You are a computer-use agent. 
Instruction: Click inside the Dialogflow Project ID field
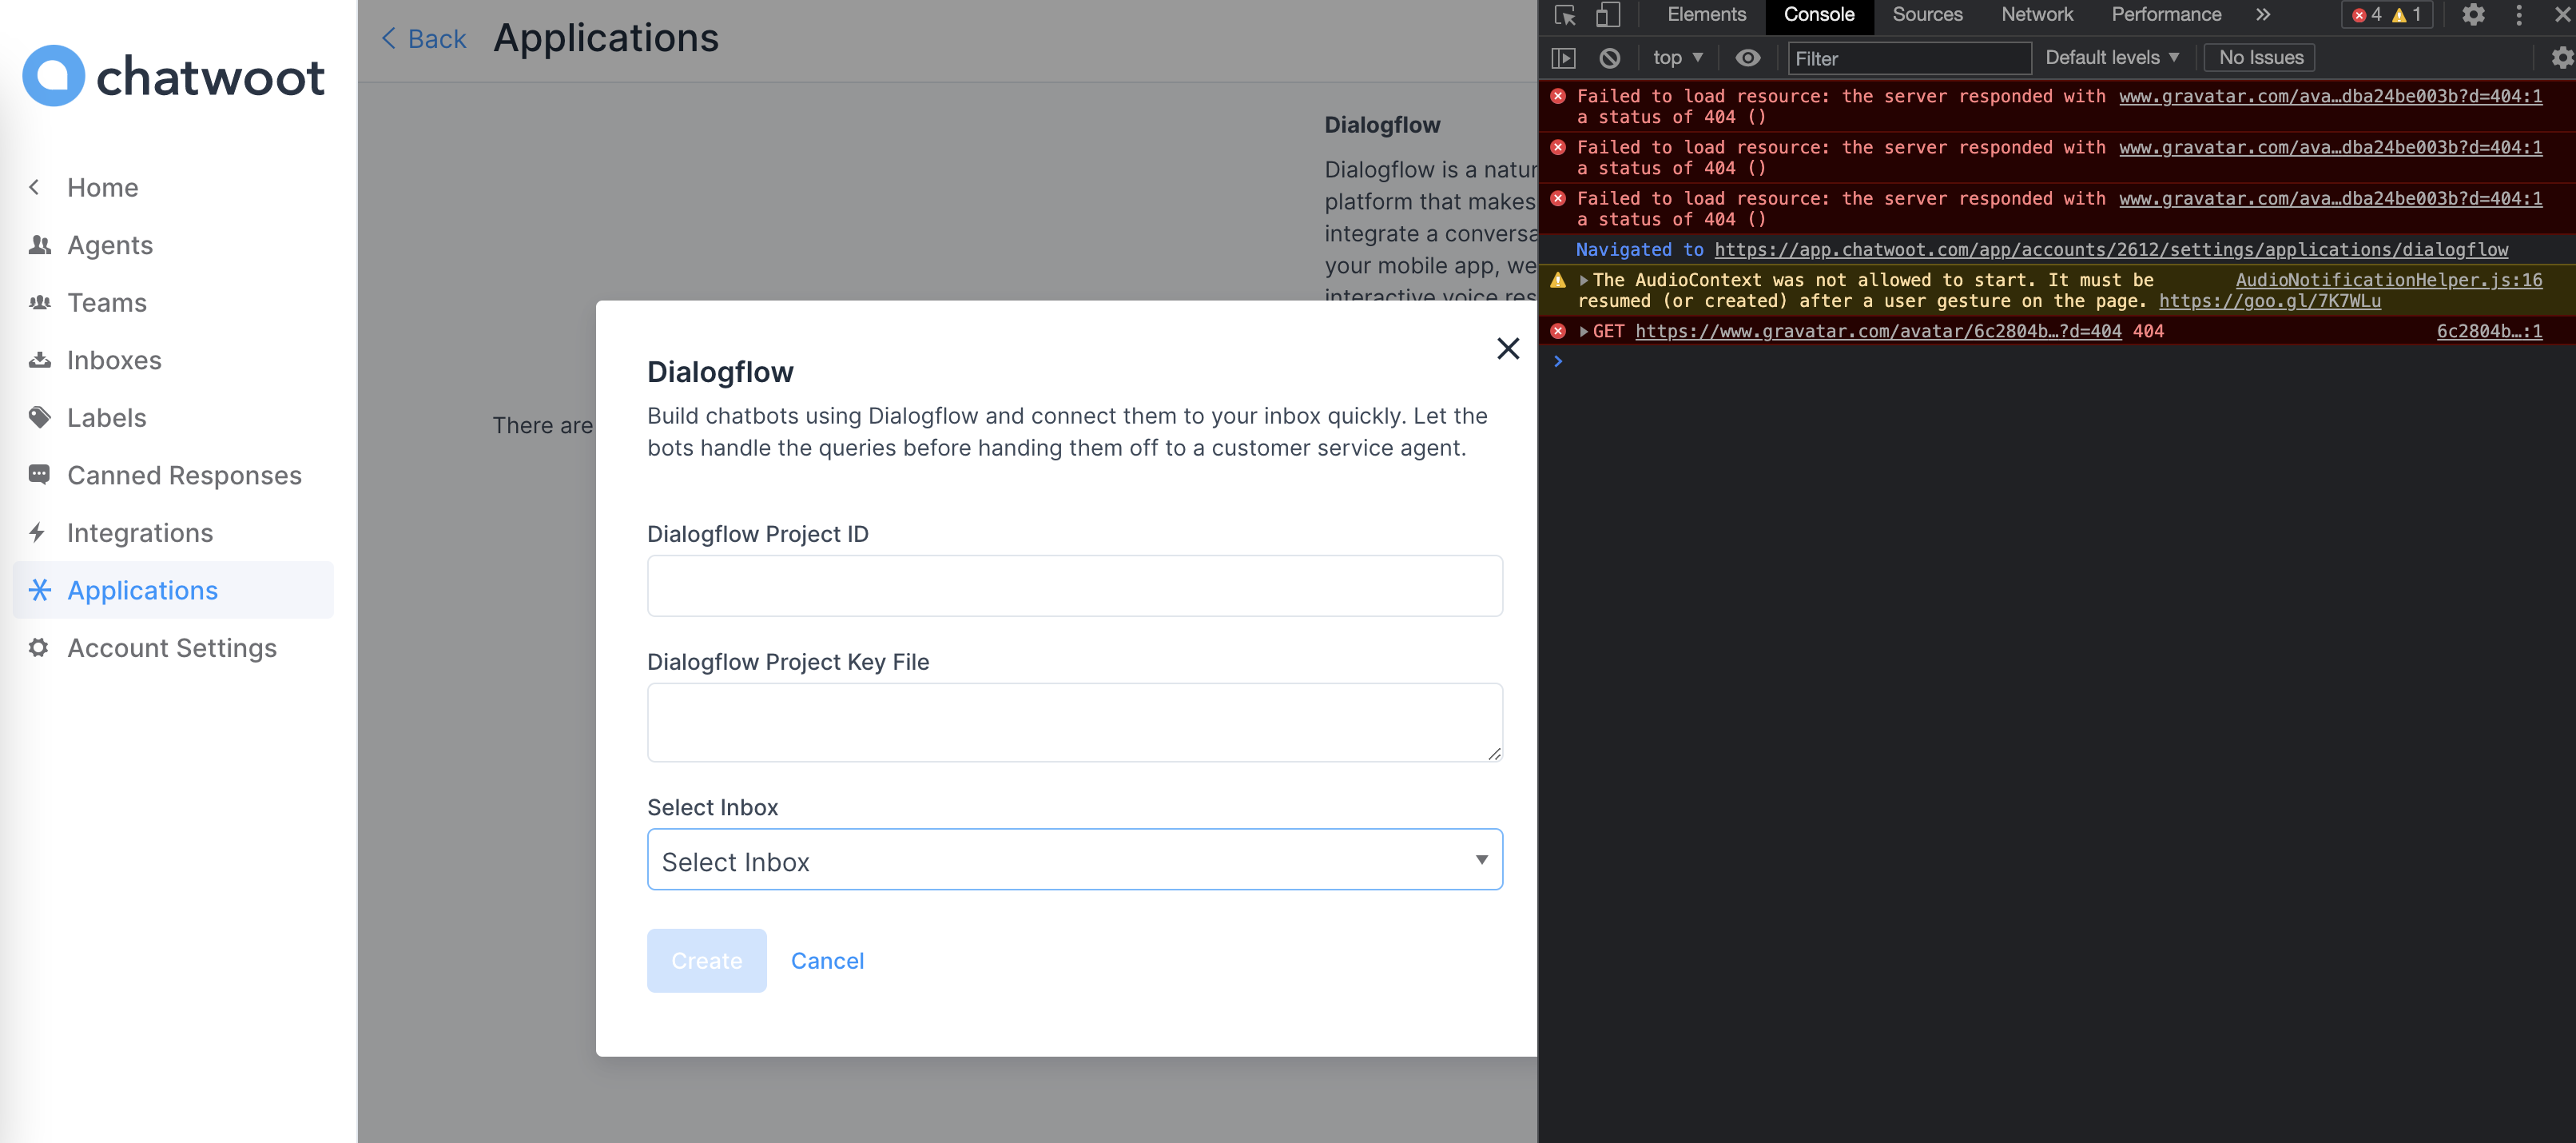[1074, 585]
